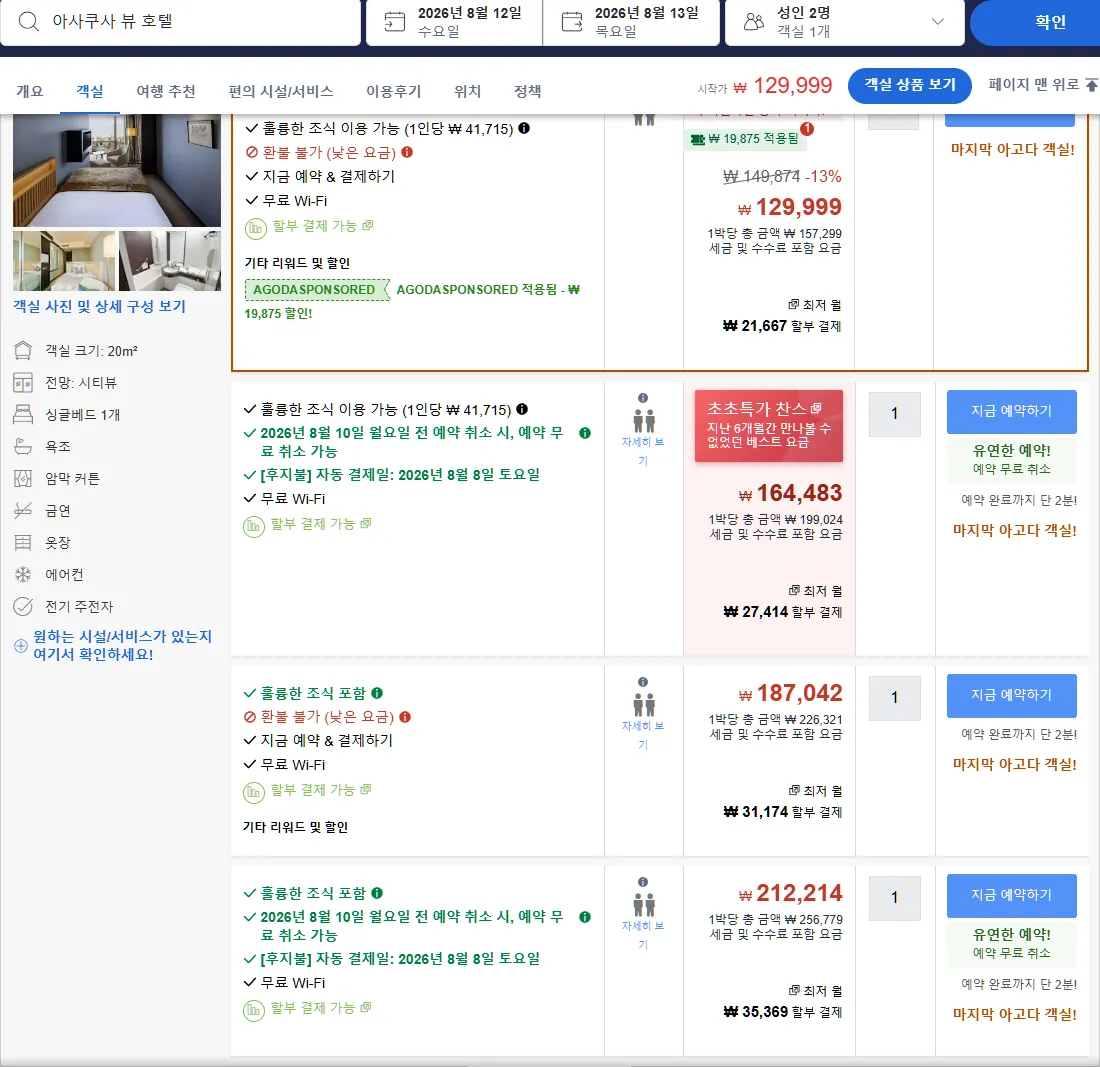Go to the 이용후기 tab
Viewport: 1100px width, 1067px height.
click(x=394, y=91)
